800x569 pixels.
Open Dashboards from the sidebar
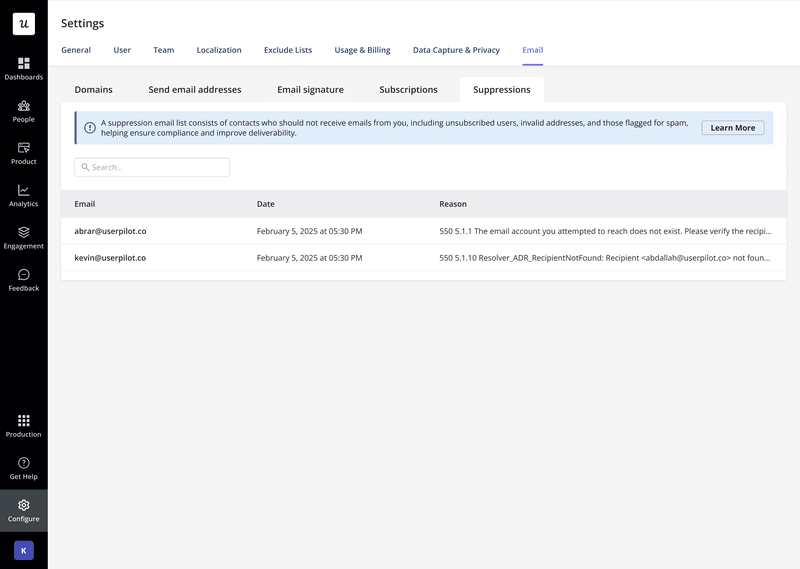(23, 69)
